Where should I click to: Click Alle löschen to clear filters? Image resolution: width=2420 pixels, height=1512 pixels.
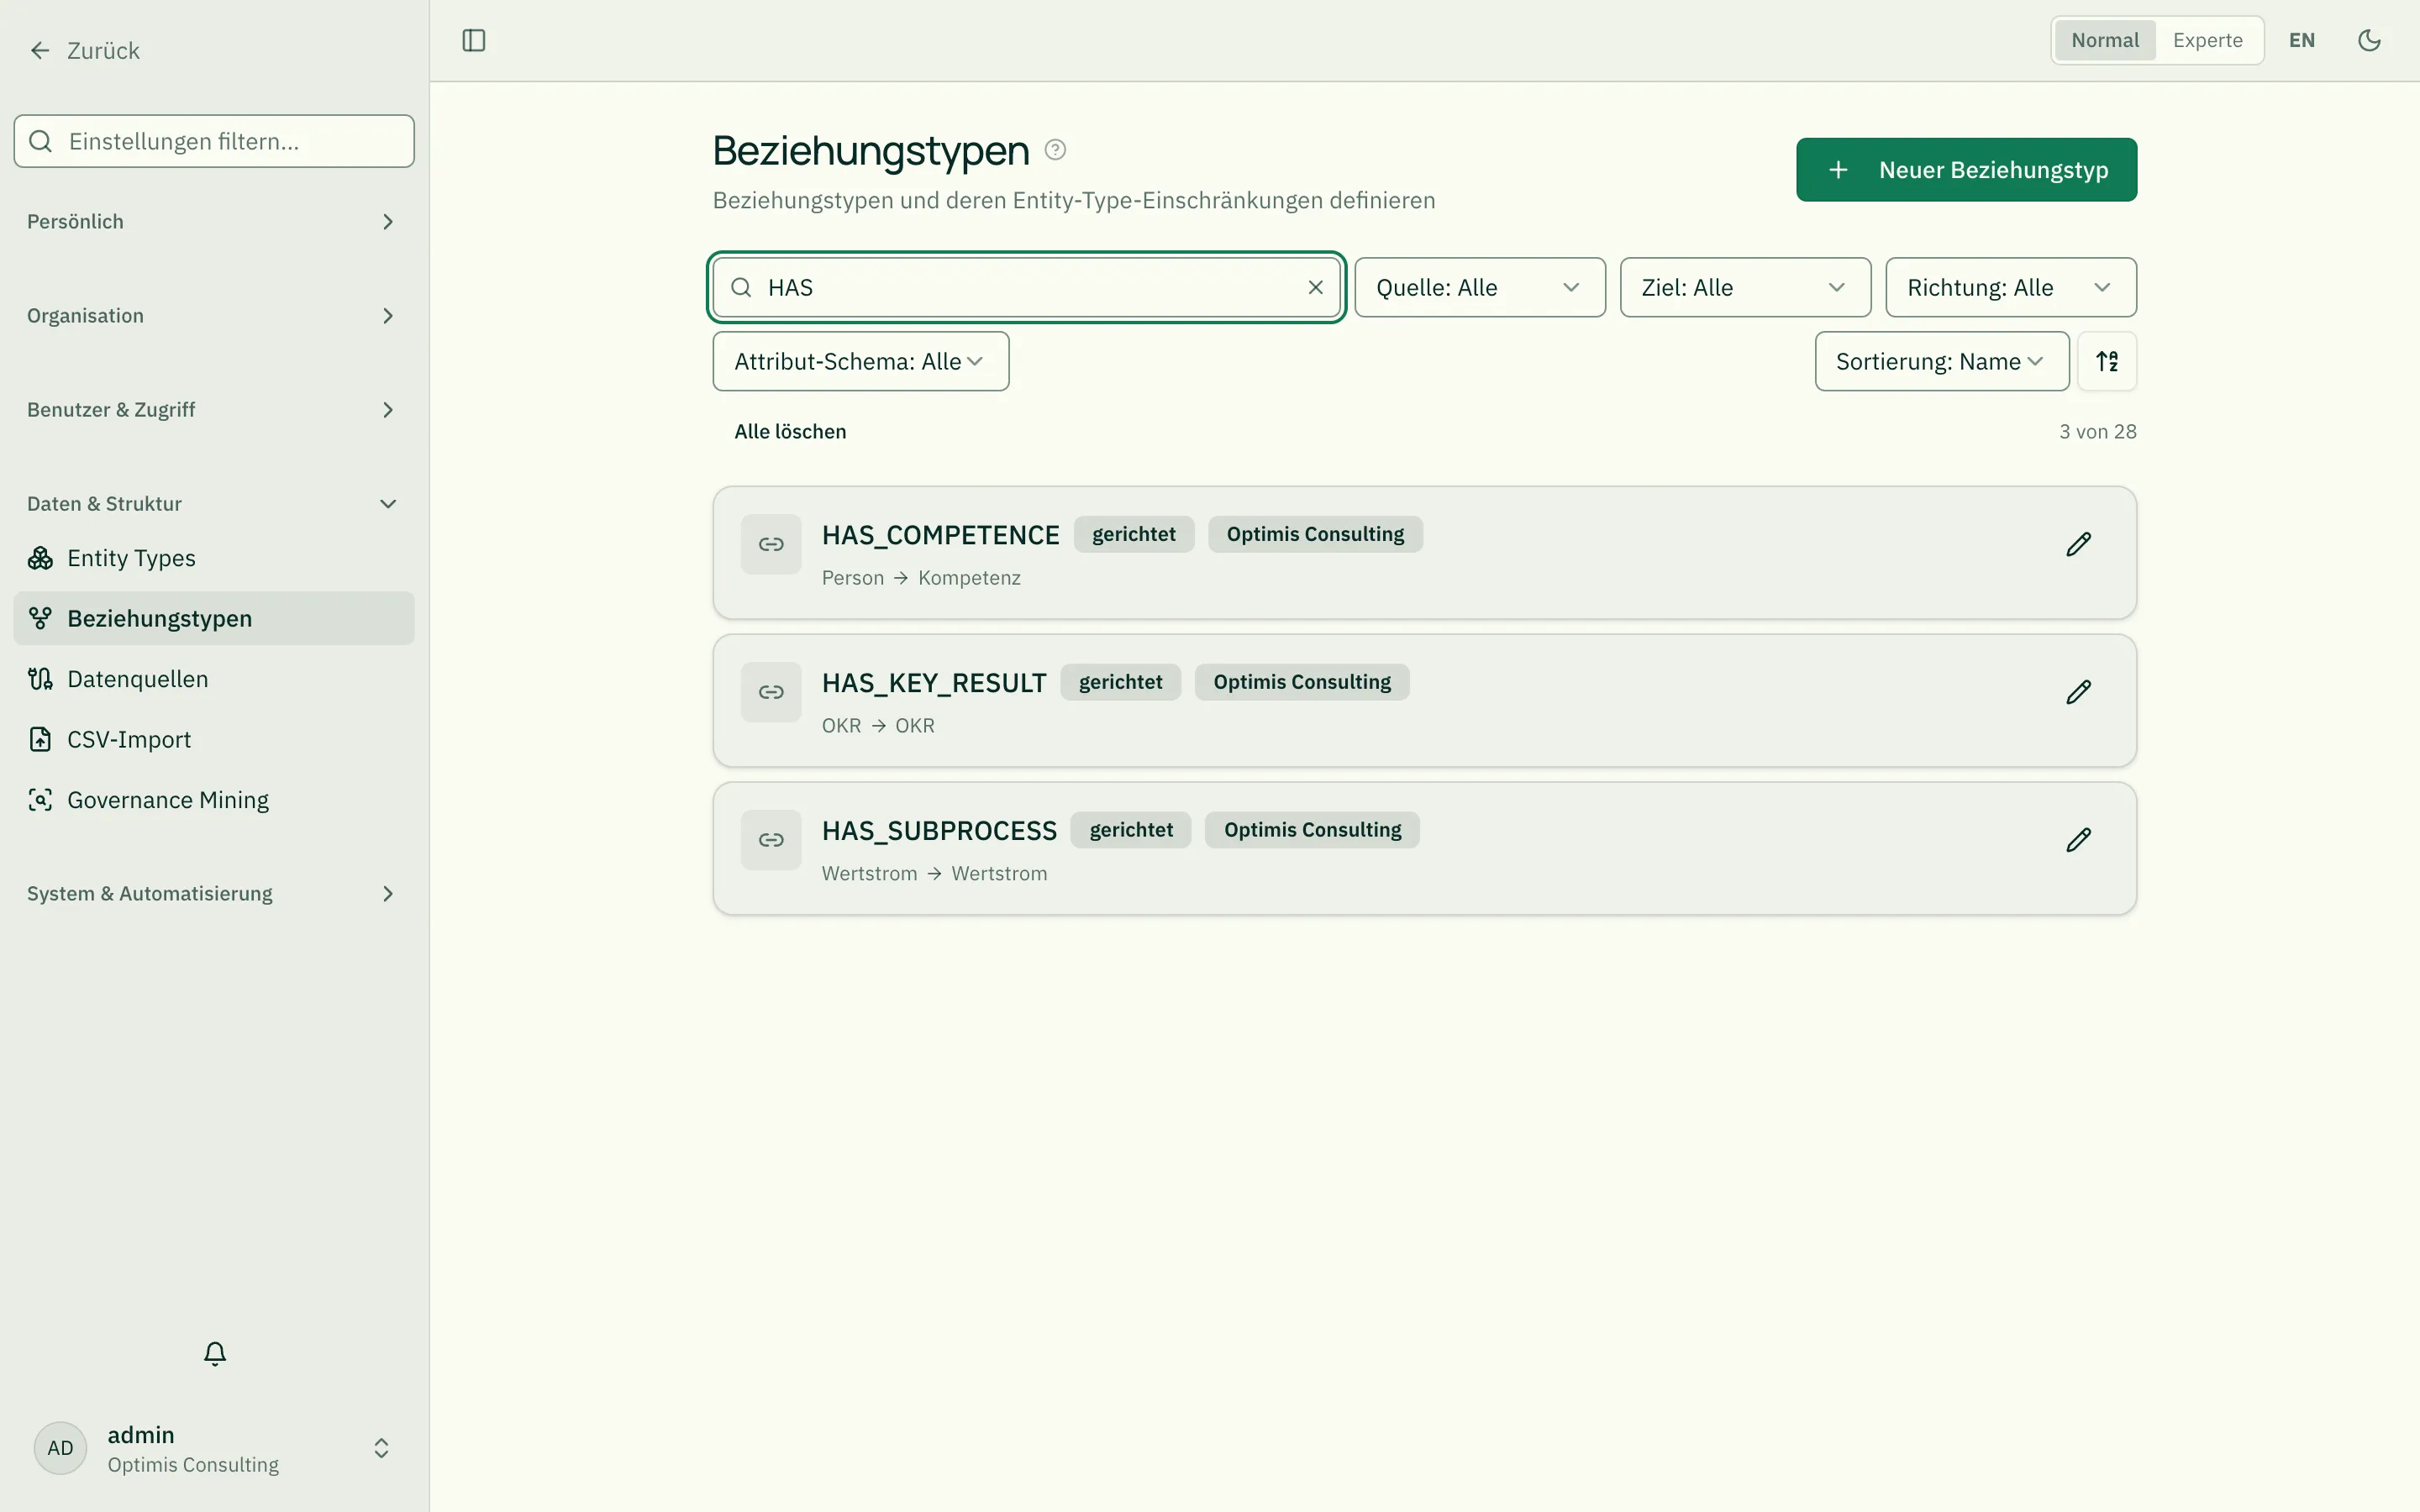790,432
